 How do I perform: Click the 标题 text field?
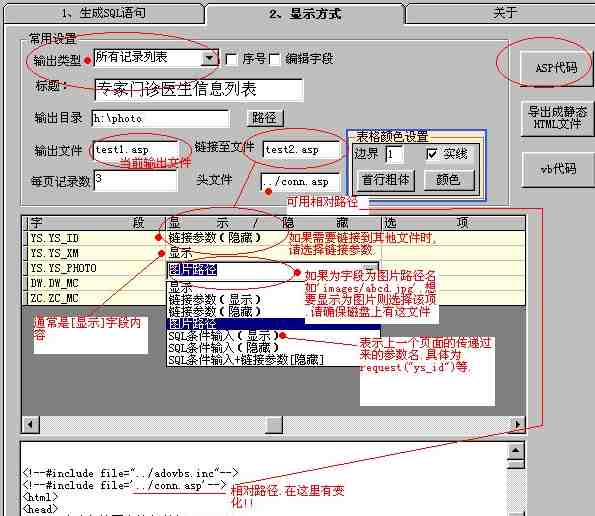click(x=199, y=90)
